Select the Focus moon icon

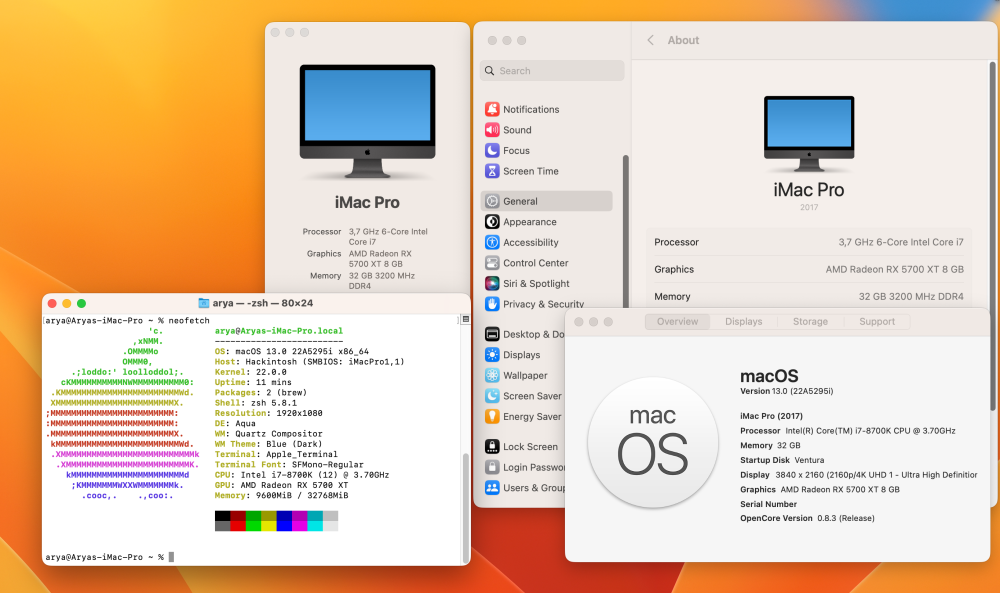click(x=492, y=150)
